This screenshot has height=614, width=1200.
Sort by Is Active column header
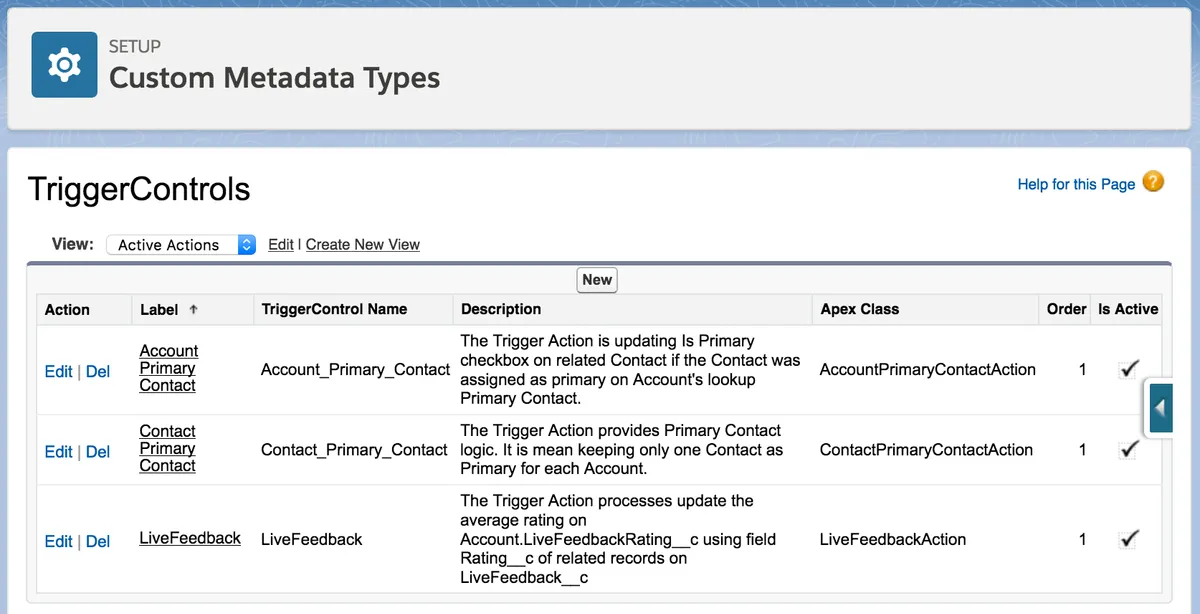[1128, 309]
